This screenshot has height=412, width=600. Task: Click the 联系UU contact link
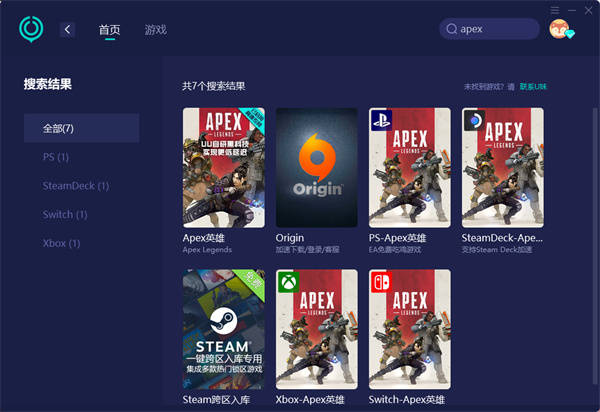coord(533,87)
